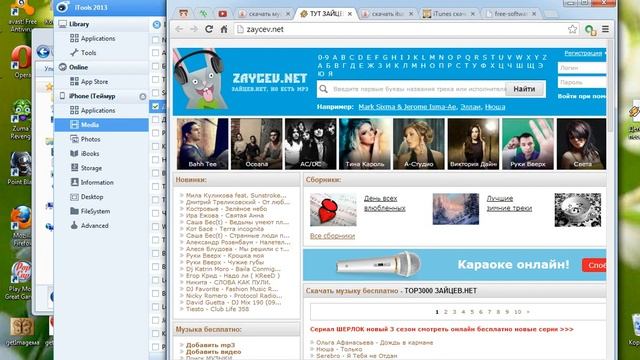
Task: Open День всех влюблённых collection link
Action: click(x=384, y=203)
